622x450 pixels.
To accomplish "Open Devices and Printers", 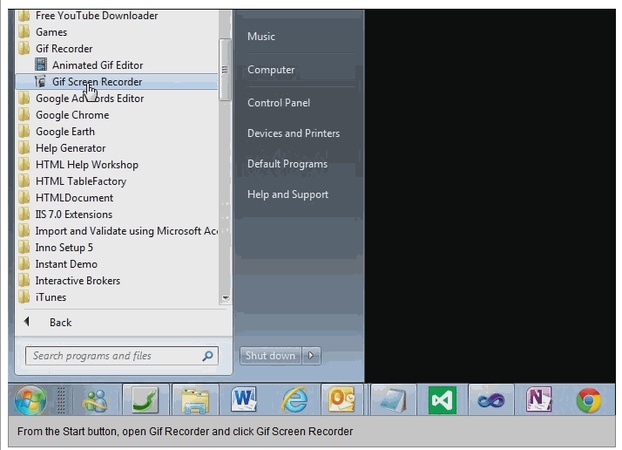I will coord(293,133).
